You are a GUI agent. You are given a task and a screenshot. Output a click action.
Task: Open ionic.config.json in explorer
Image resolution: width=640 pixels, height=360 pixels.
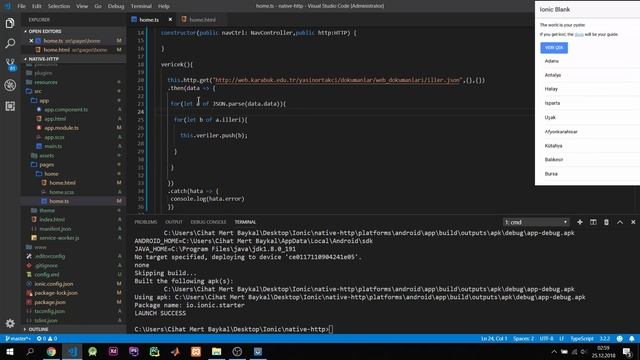[53, 284]
